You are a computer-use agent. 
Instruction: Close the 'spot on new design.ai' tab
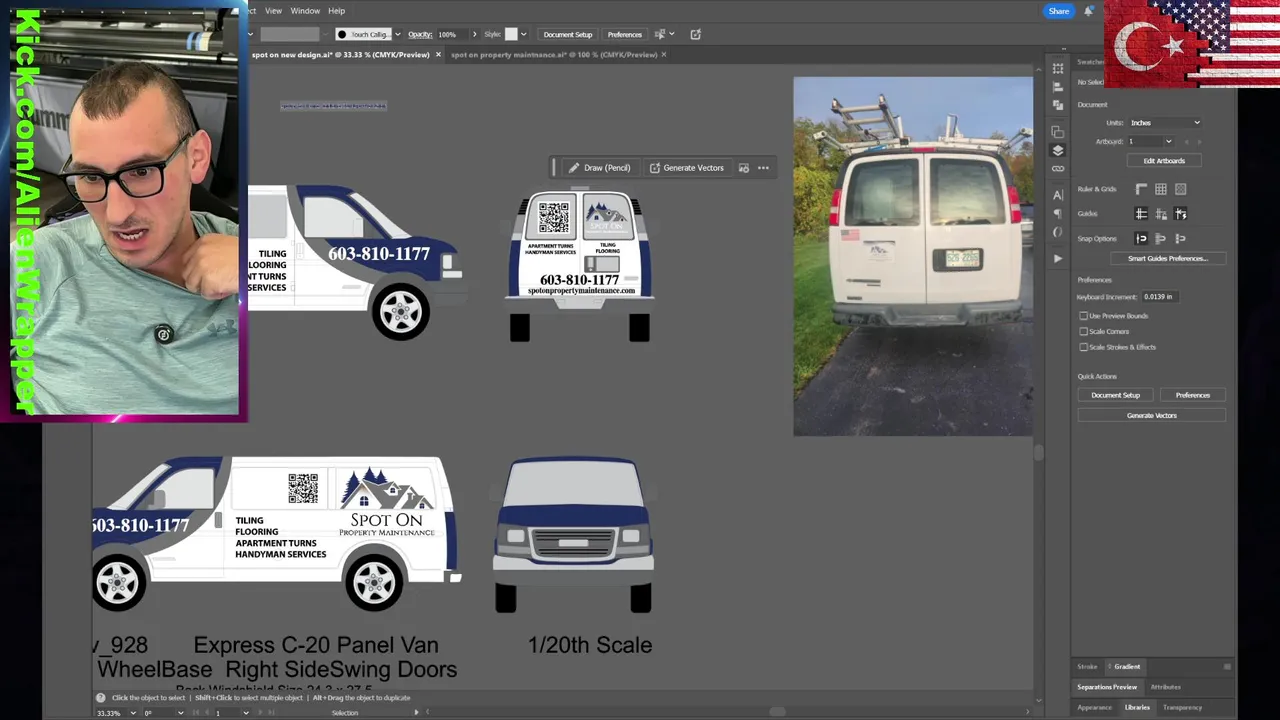coord(438,55)
